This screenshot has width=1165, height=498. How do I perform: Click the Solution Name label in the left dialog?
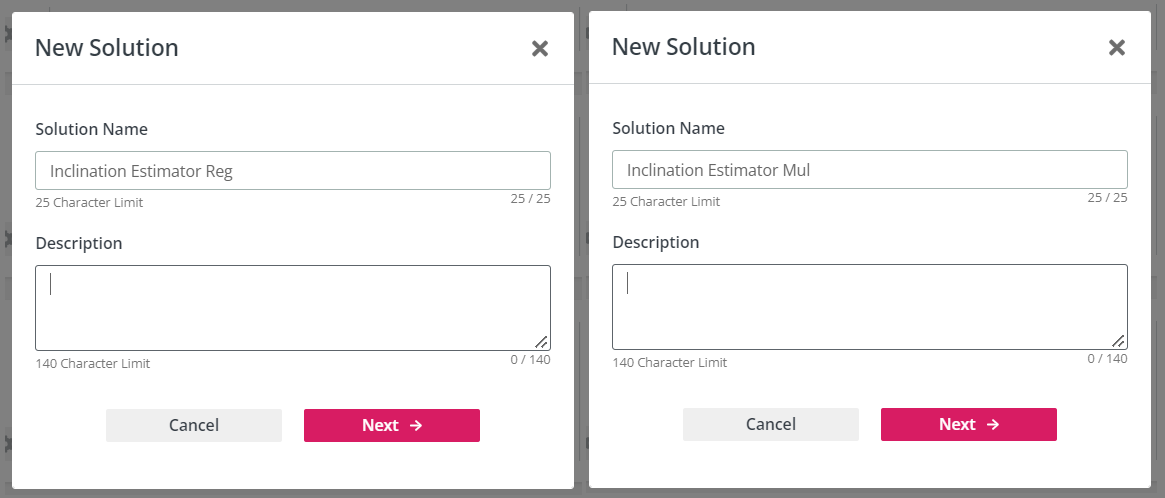click(x=91, y=129)
